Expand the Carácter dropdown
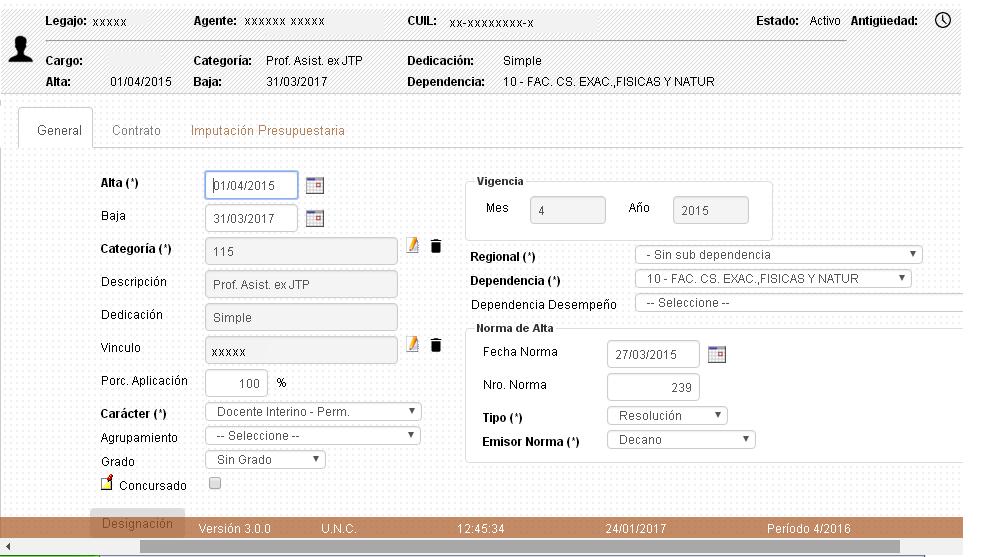This screenshot has width=1004, height=557. 312,411
